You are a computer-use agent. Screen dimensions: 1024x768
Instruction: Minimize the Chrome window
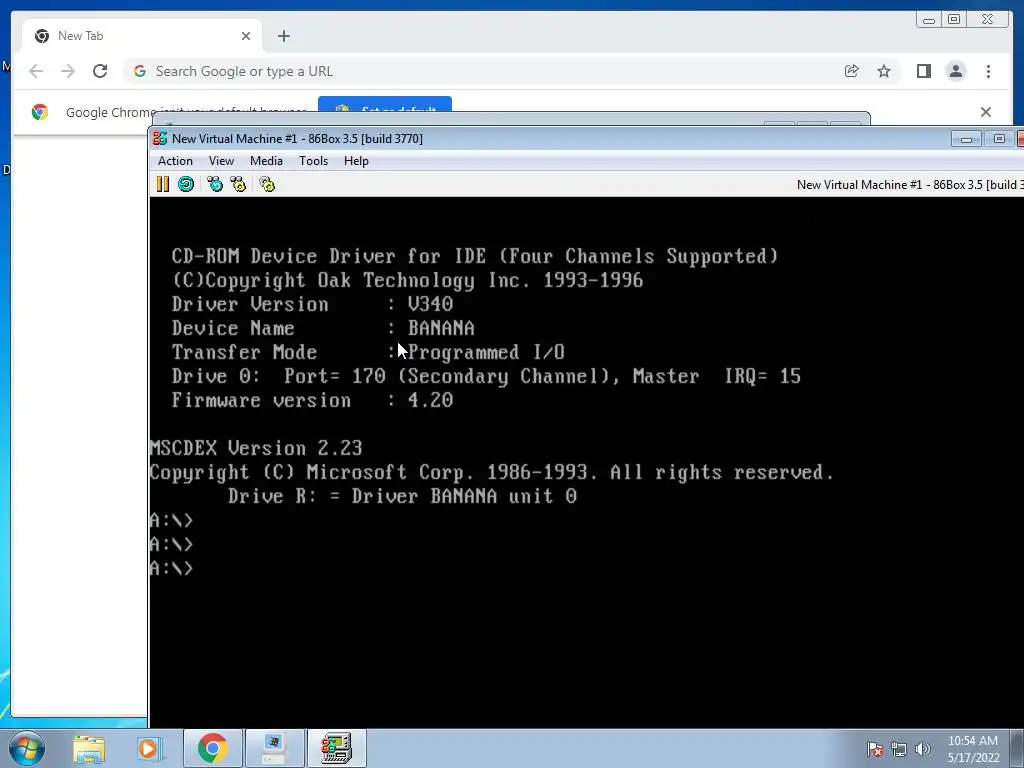[x=928, y=20]
